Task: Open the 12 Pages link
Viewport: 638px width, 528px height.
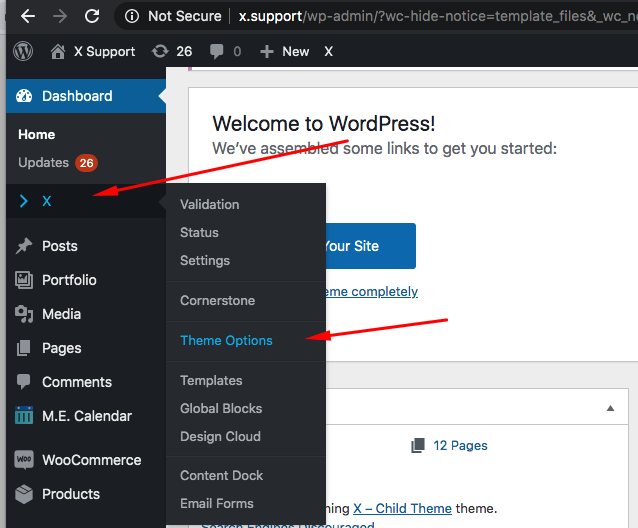Action: 460,445
